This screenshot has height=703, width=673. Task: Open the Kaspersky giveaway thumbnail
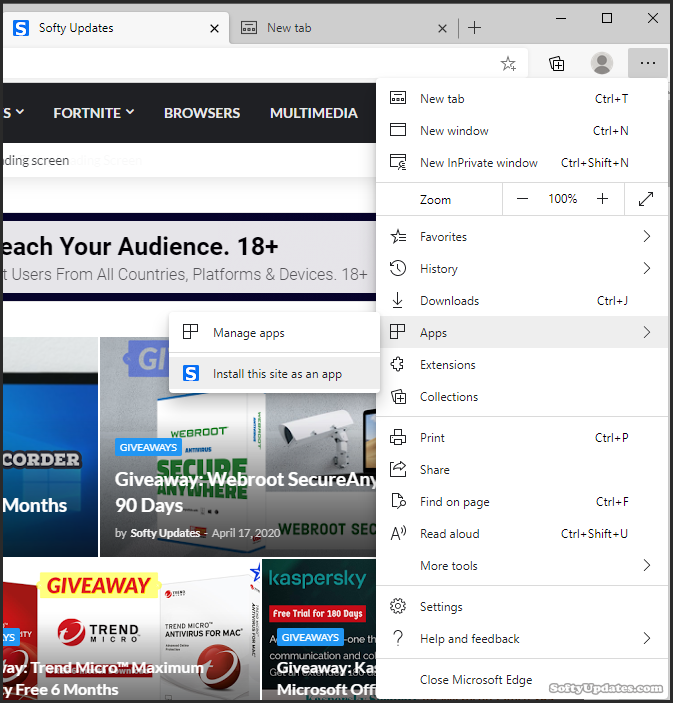319,628
